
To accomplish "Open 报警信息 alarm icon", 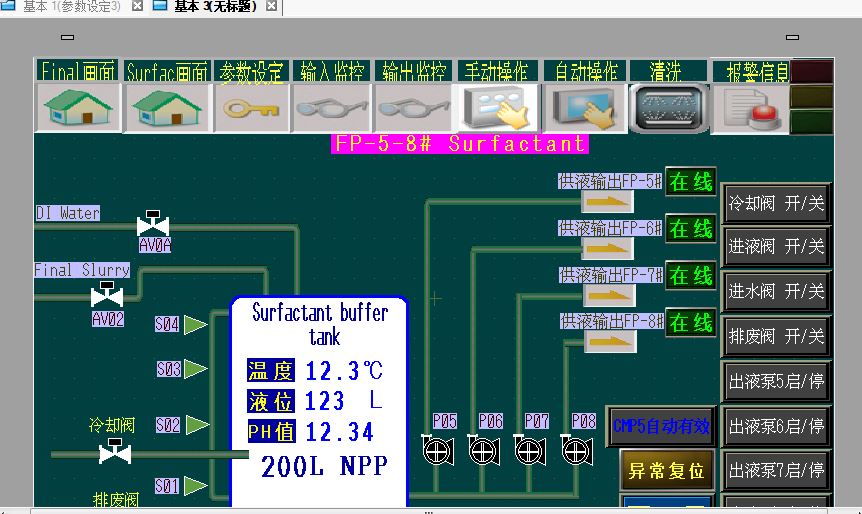I will [x=749, y=107].
